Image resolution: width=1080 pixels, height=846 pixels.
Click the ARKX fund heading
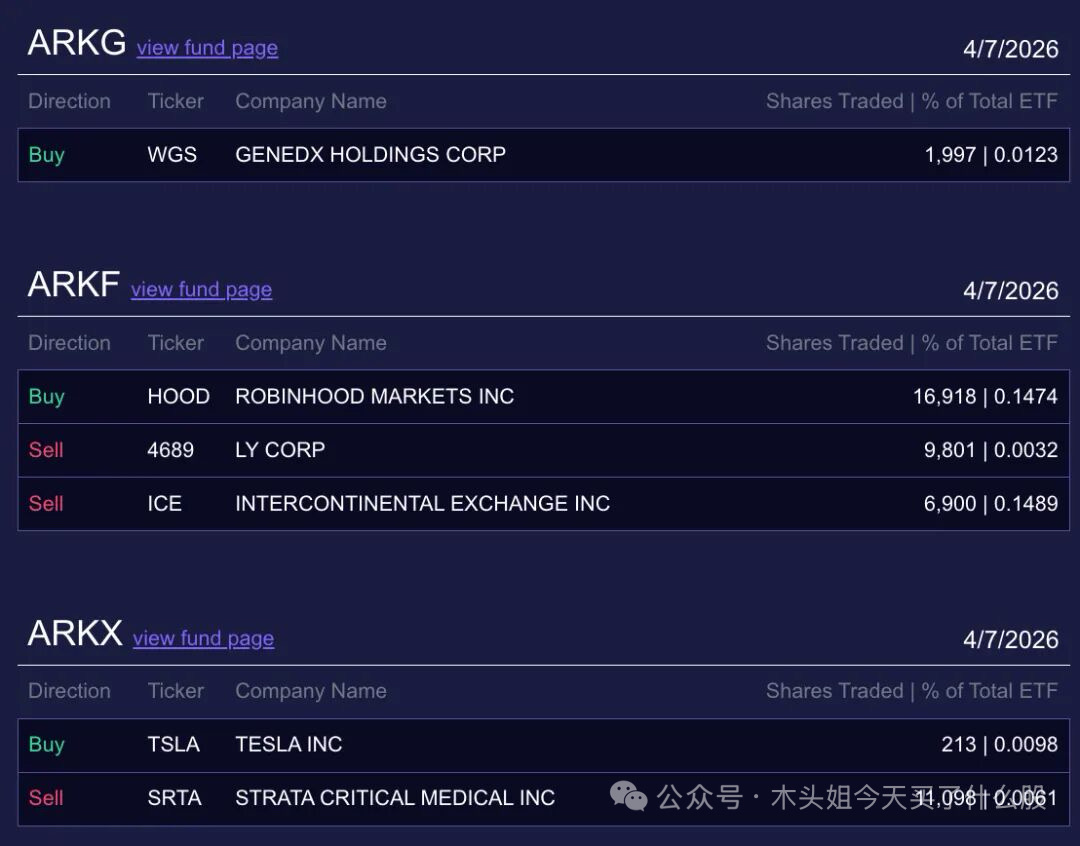tap(75, 633)
